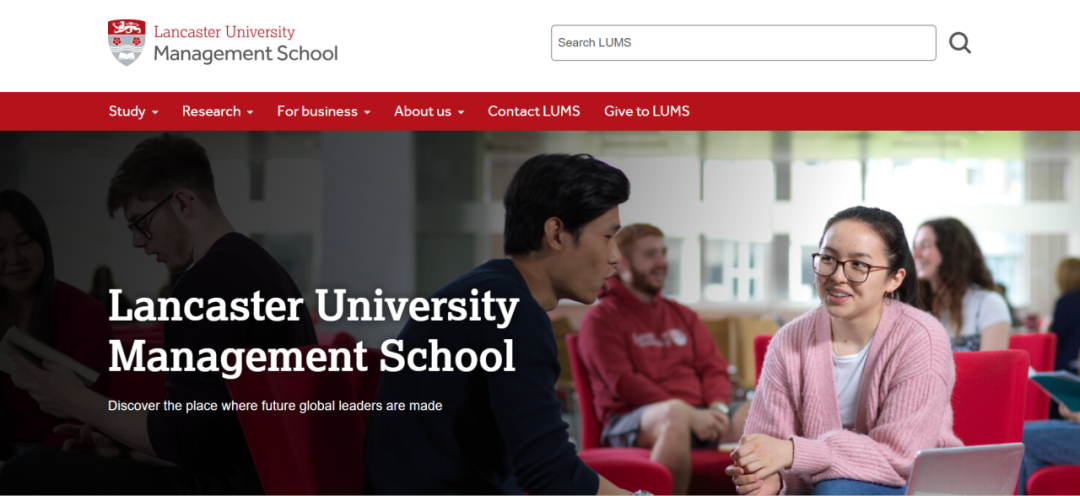Expand the caret arrow beside Research
The width and height of the screenshot is (1080, 496).
249,112
